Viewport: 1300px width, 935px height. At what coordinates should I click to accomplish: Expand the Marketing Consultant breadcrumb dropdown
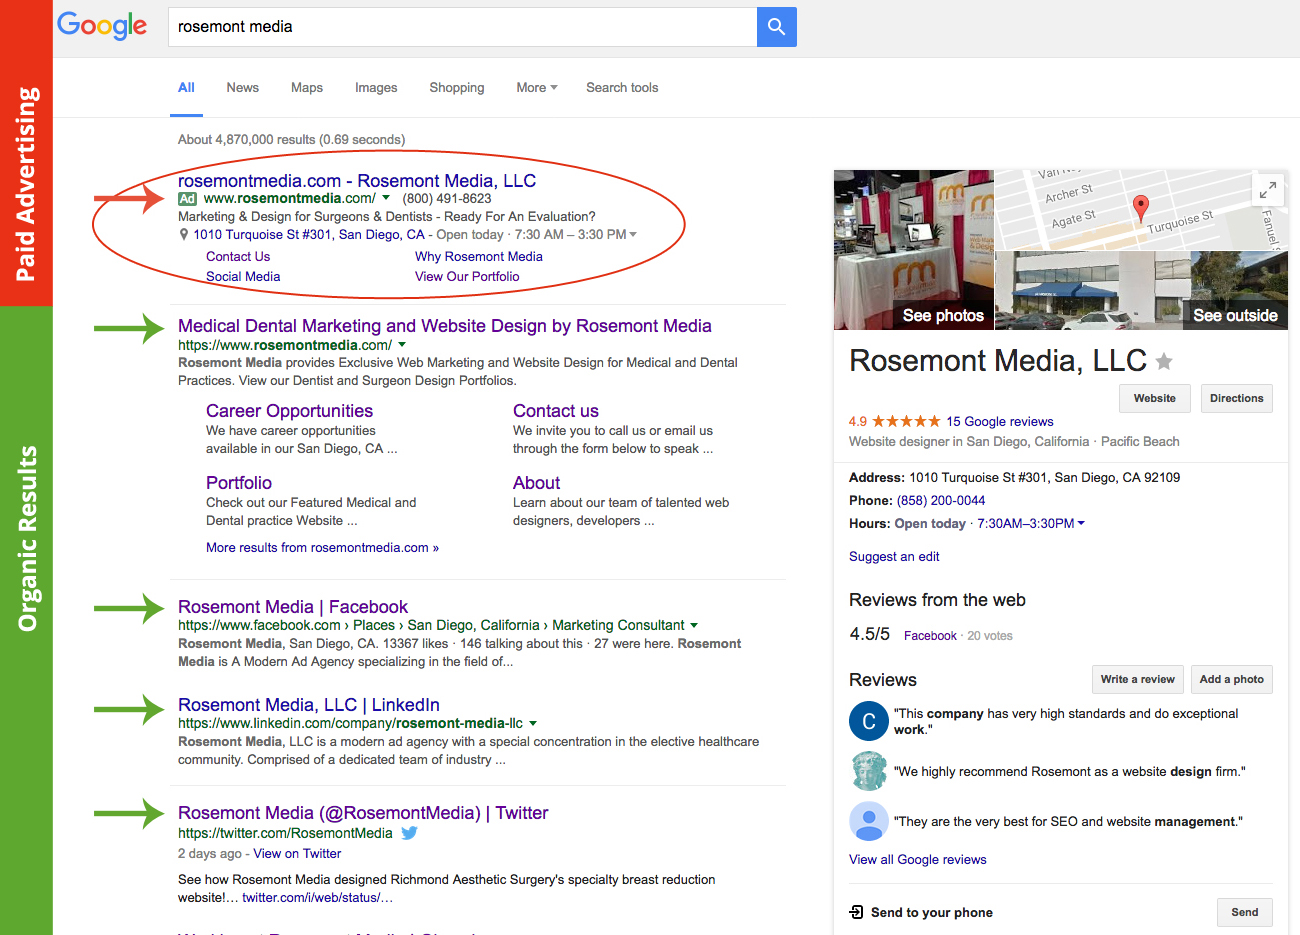click(x=695, y=624)
